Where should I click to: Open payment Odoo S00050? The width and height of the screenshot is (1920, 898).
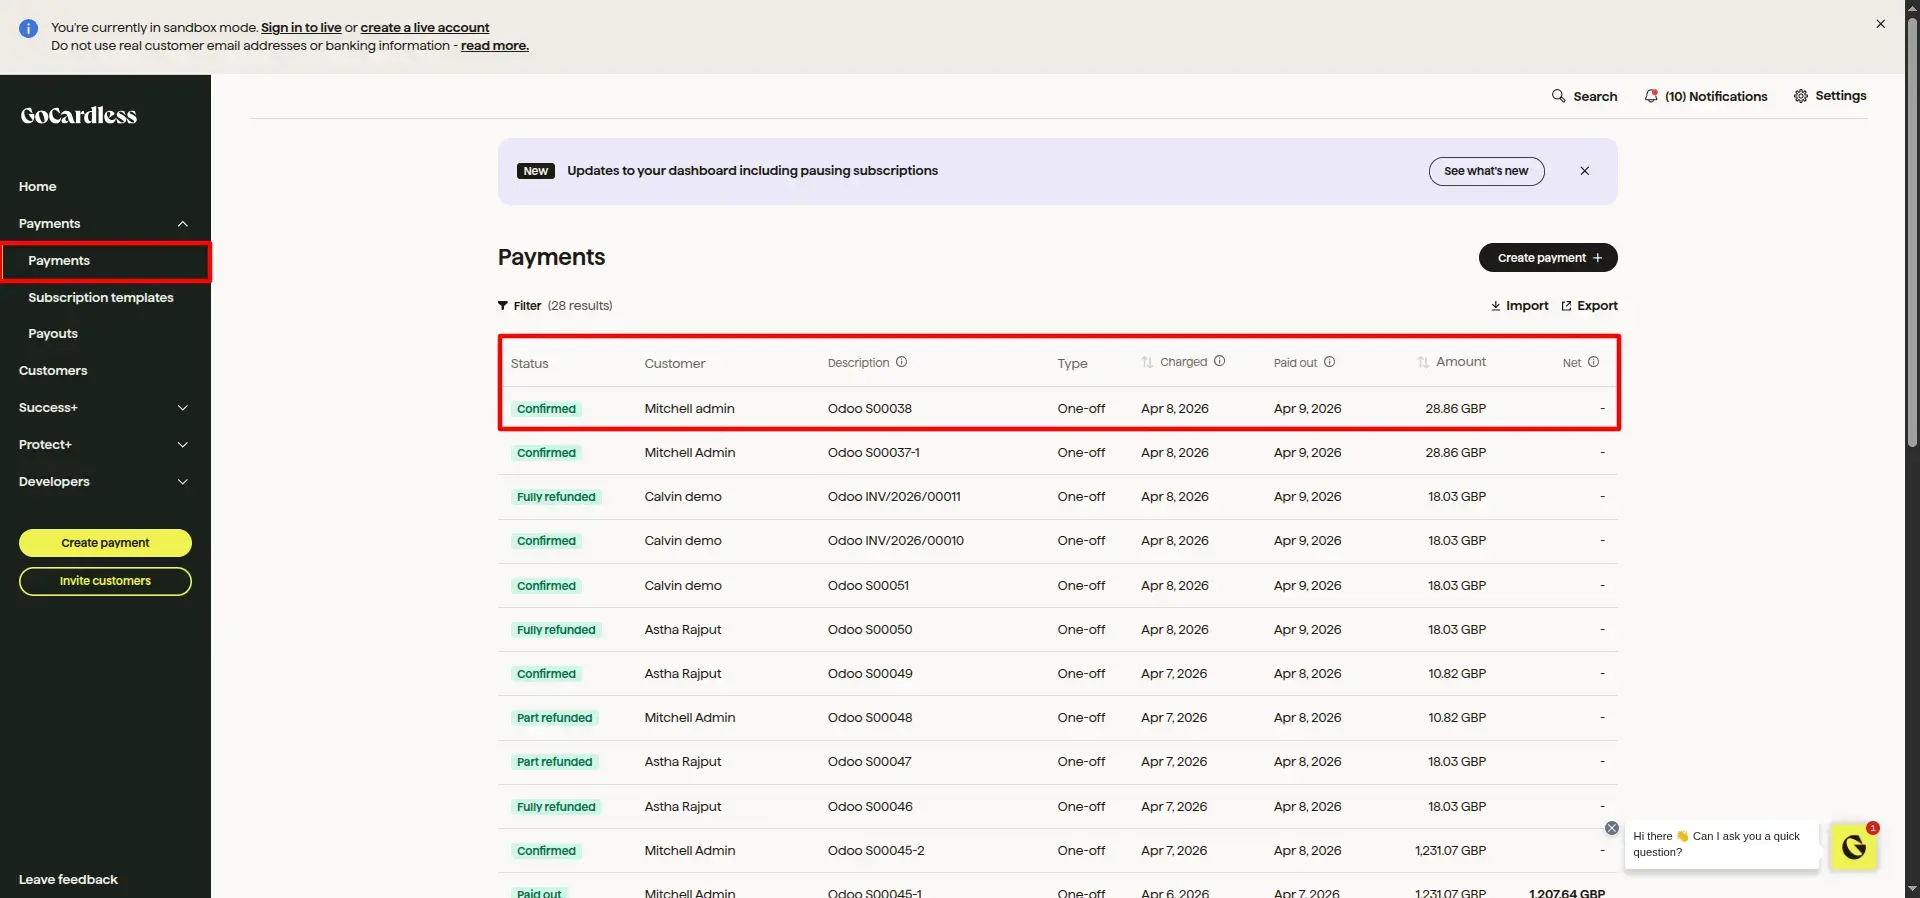(x=1058, y=630)
